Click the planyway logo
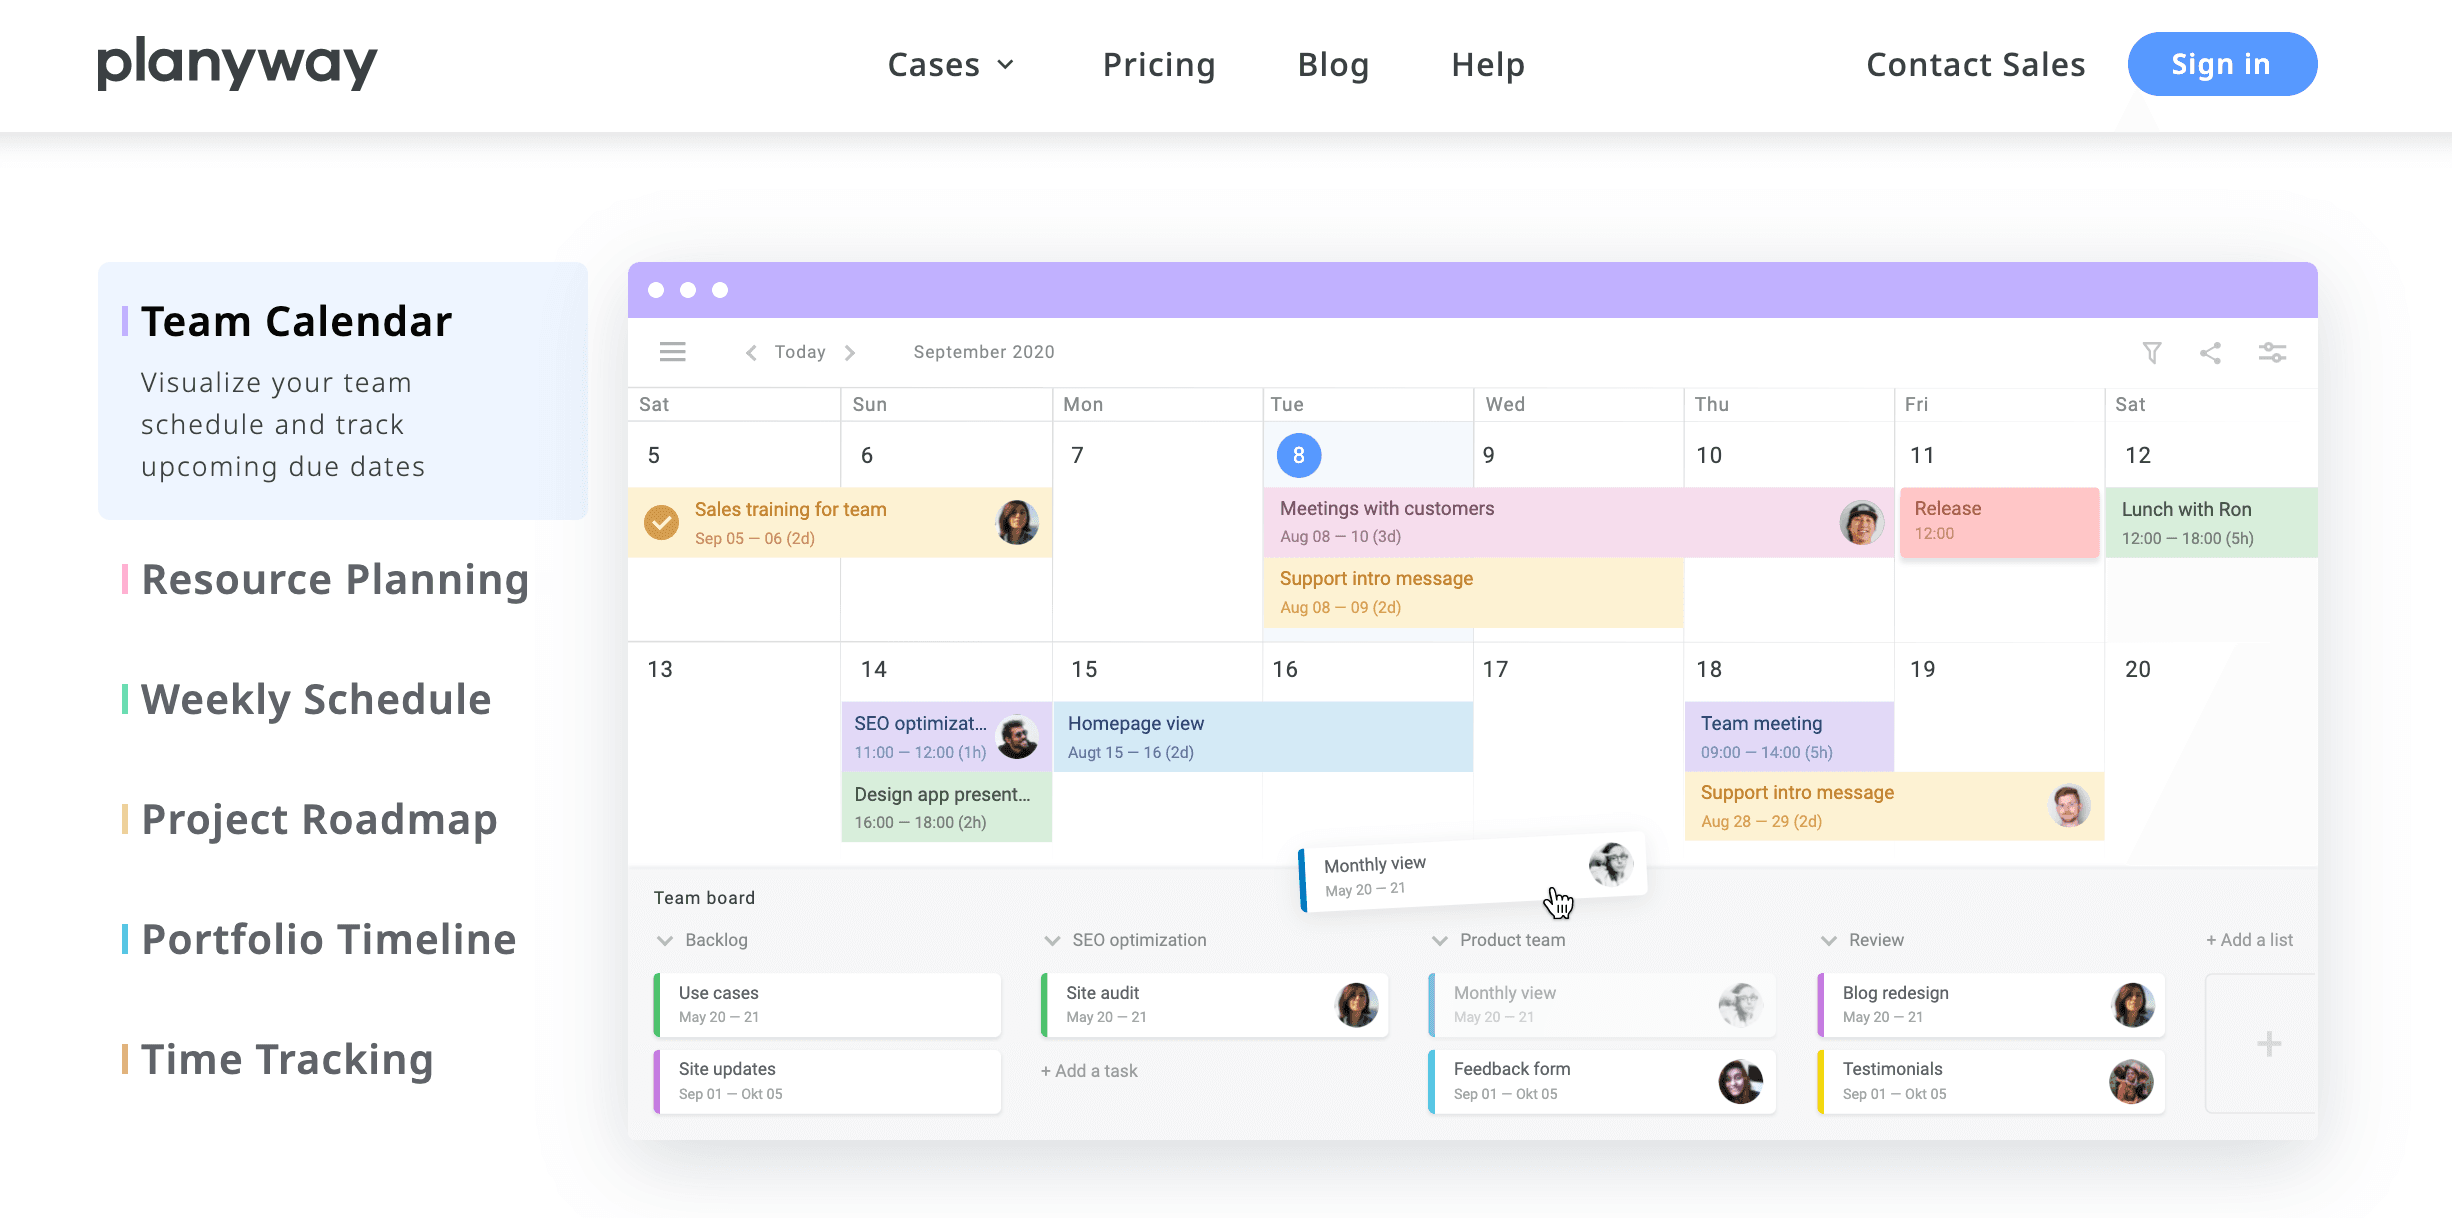This screenshot has width=2452, height=1218. coord(237,64)
